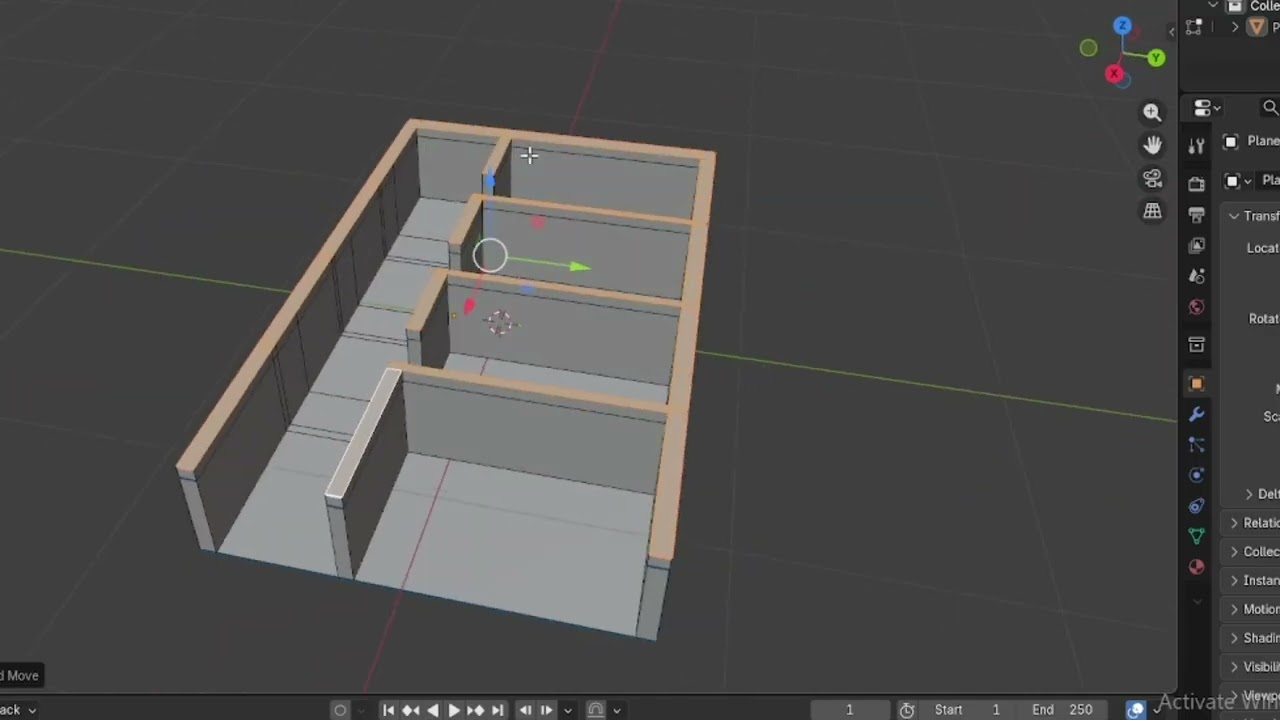
Task: Open the keyframe jump options dropdown
Action: [568, 710]
